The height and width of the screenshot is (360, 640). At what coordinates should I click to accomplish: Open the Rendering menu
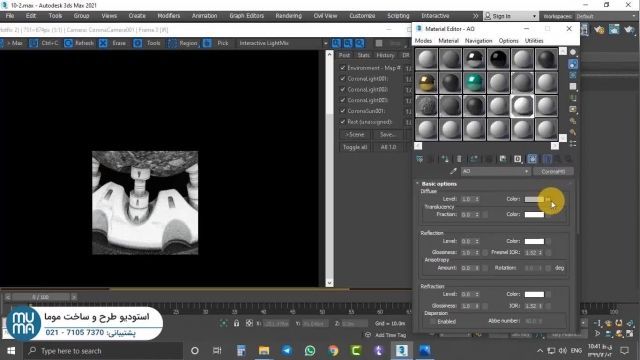point(289,16)
